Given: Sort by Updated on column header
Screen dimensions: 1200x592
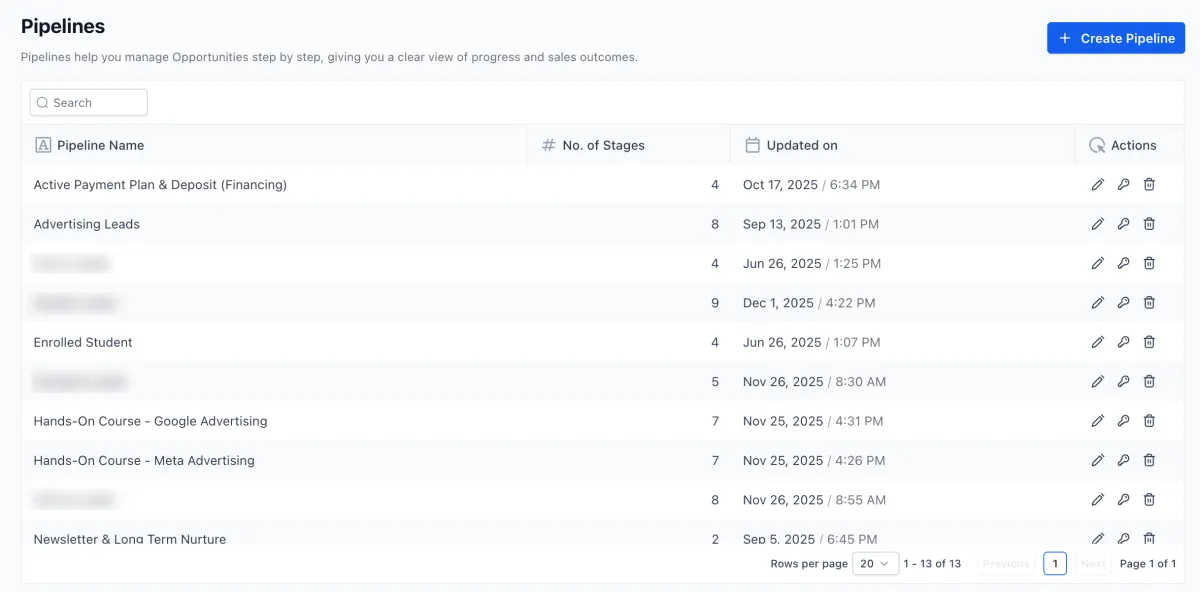Looking at the screenshot, I should pyautogui.click(x=801, y=145).
